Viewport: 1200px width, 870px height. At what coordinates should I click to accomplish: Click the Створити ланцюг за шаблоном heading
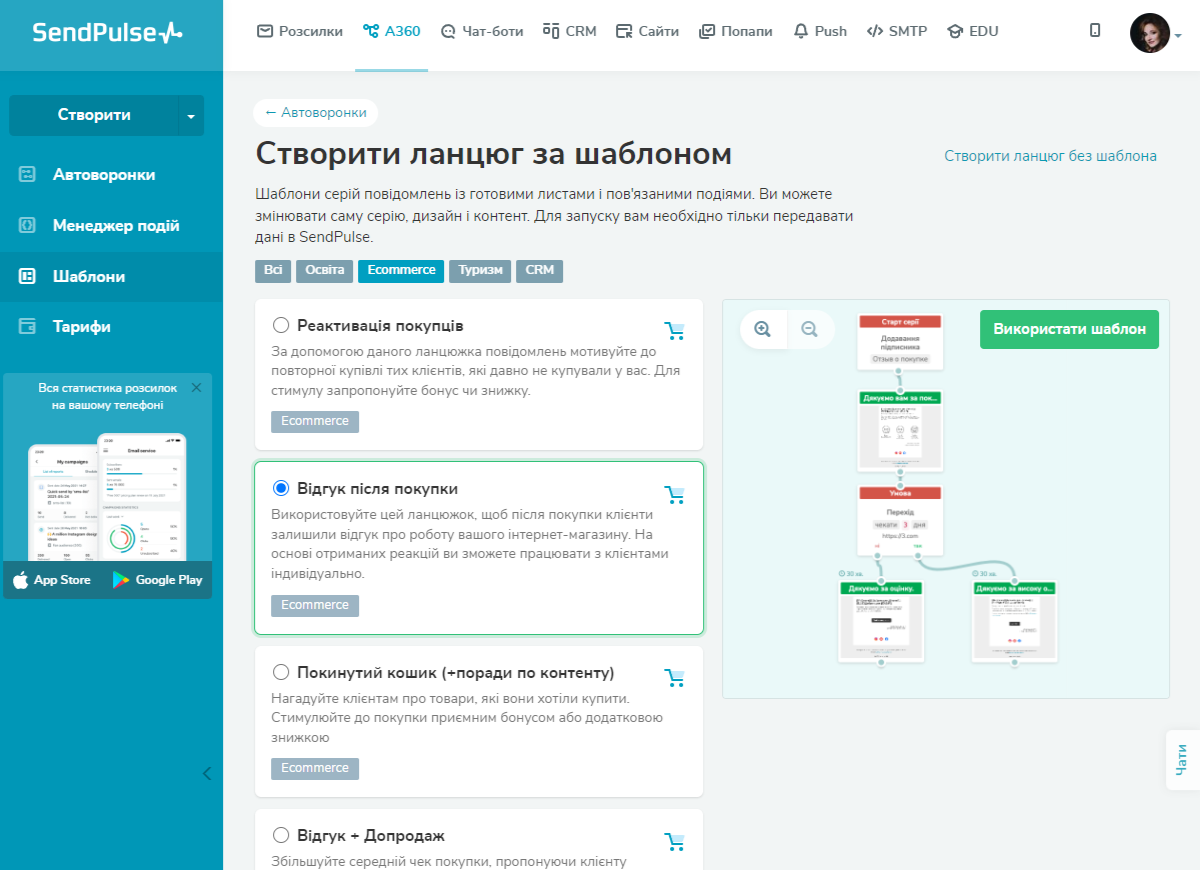click(x=494, y=154)
